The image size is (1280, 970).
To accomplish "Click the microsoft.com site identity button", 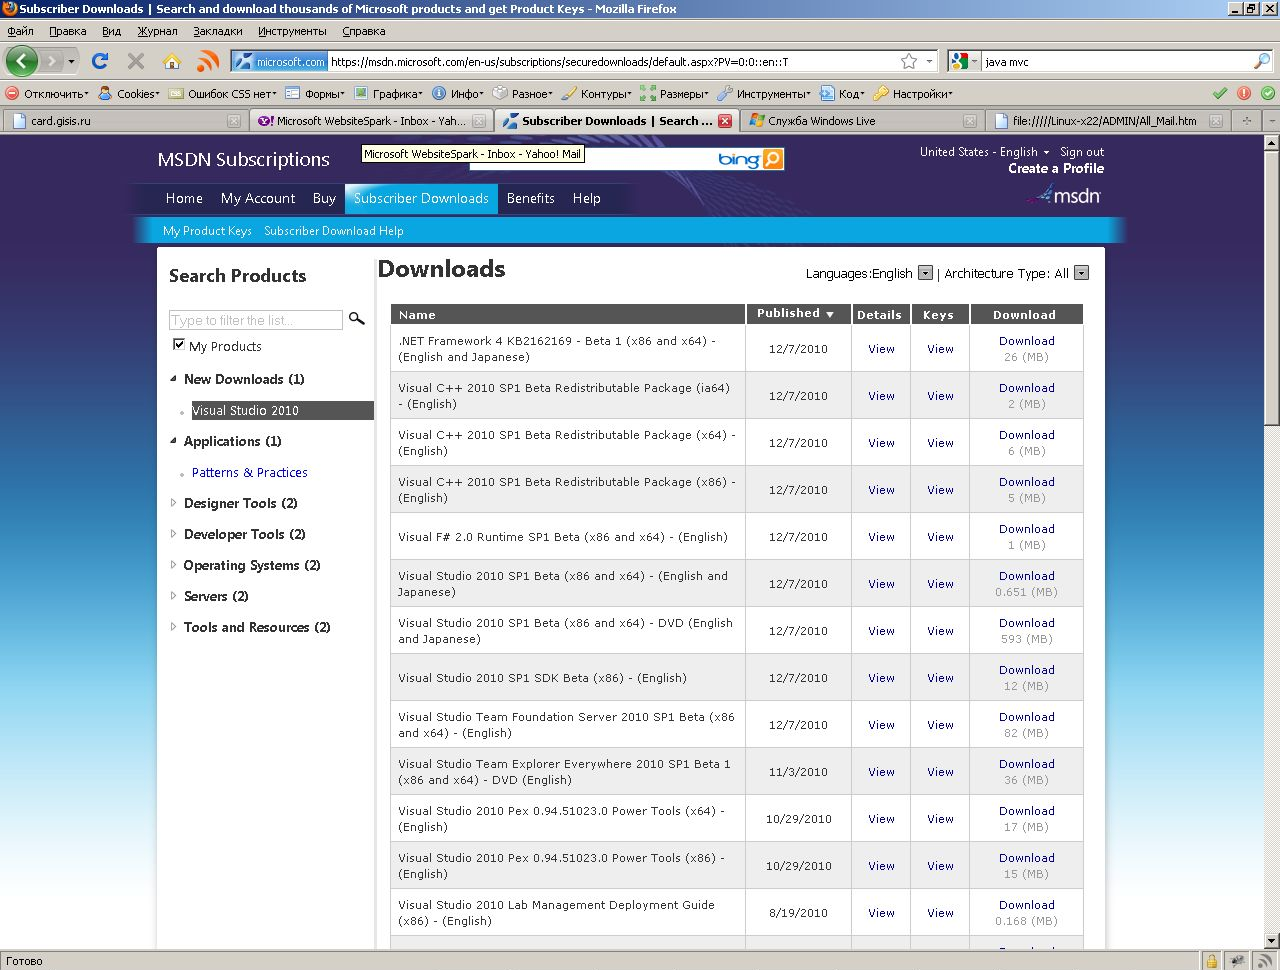I will coord(280,61).
